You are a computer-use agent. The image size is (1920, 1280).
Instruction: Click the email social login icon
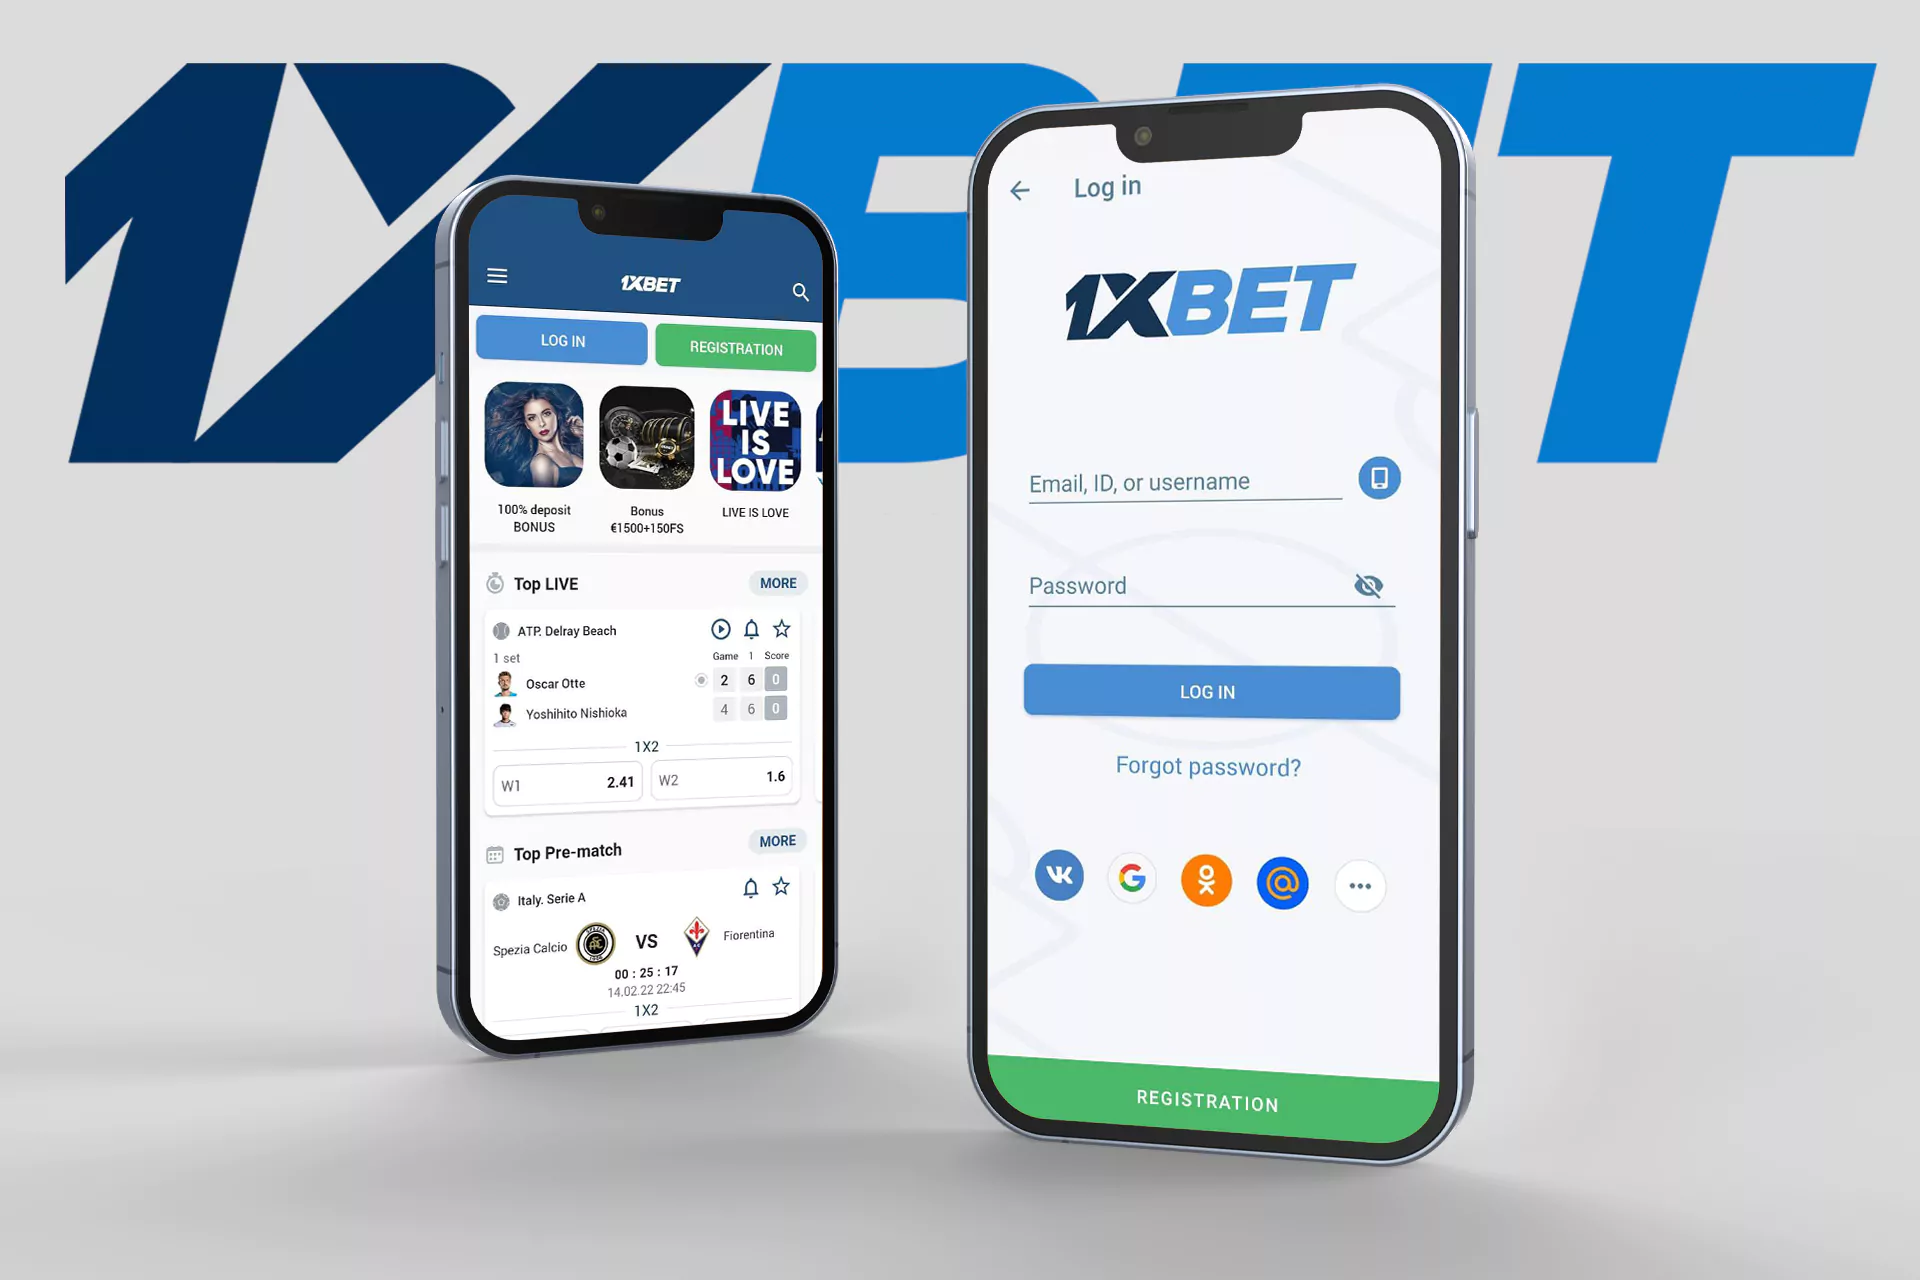[x=1280, y=881]
